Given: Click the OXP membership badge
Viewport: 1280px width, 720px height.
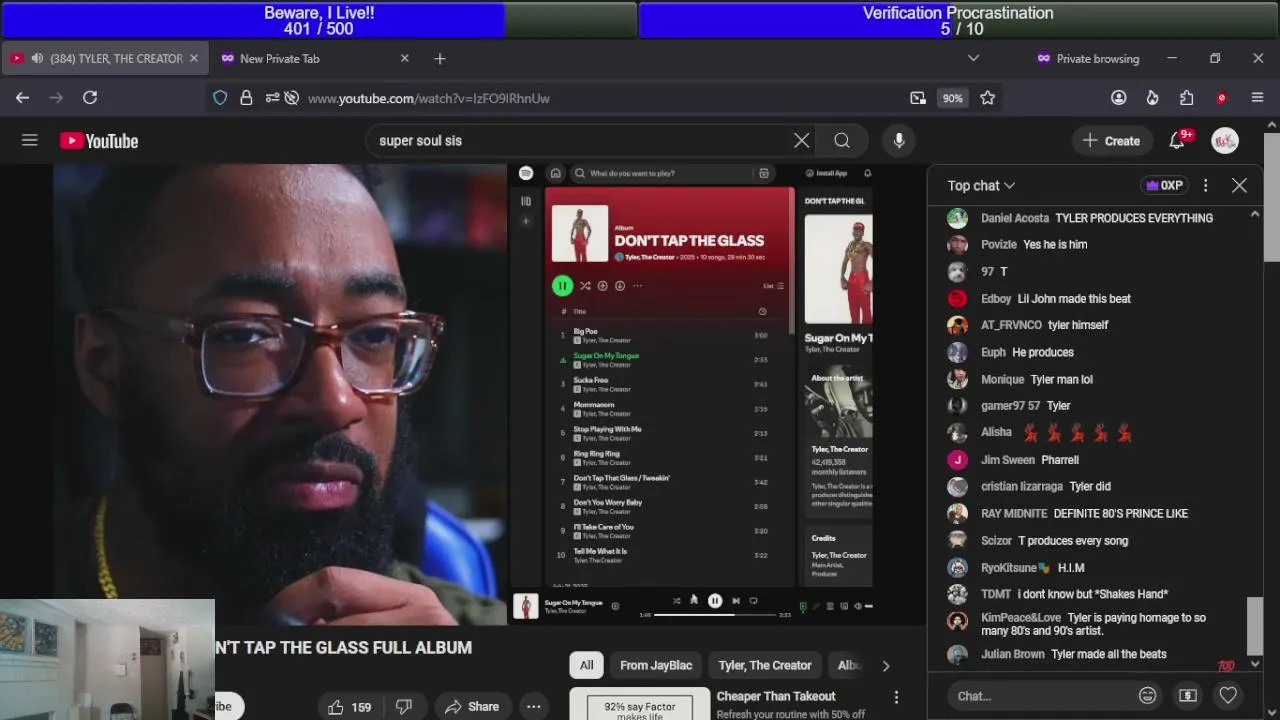Looking at the screenshot, I should [1164, 185].
